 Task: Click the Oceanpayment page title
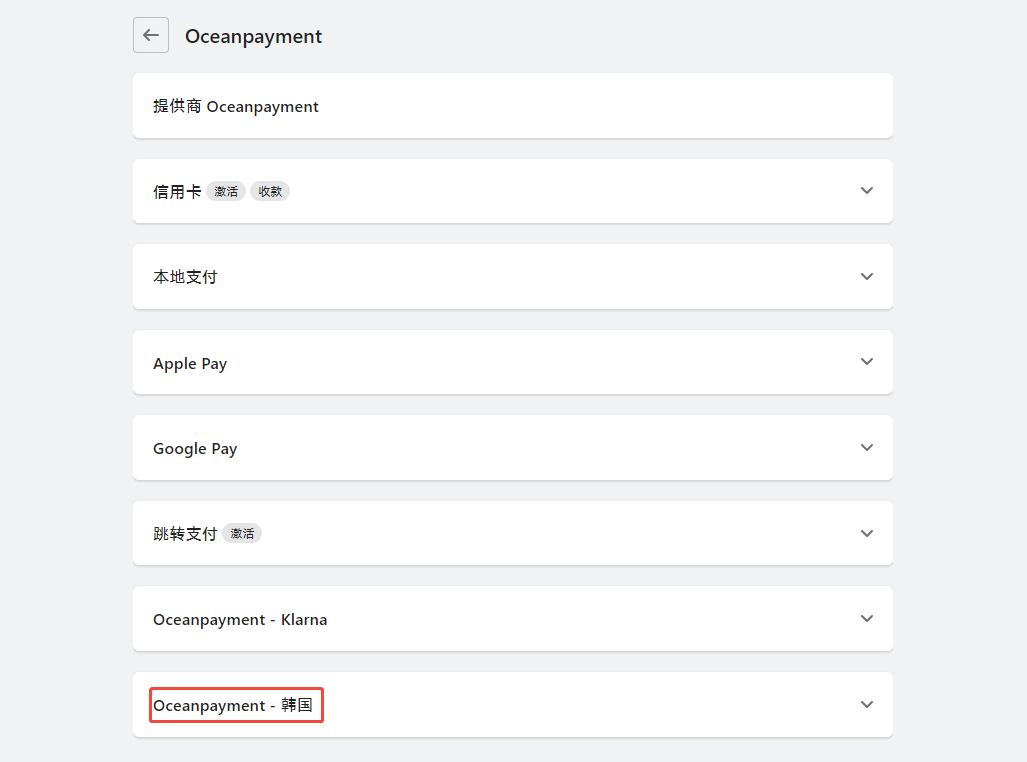(x=253, y=37)
